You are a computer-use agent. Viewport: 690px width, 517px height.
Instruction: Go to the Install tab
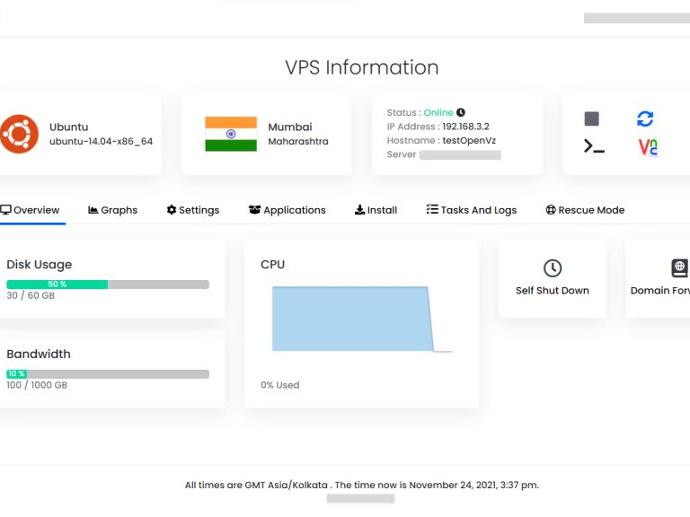[x=376, y=210]
